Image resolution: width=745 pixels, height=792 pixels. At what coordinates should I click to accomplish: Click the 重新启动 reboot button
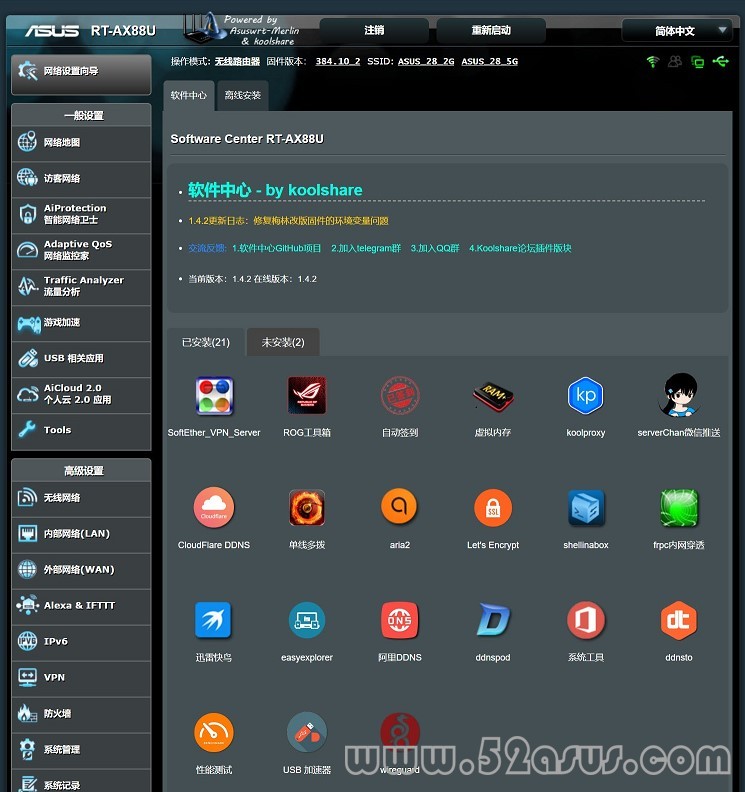(491, 30)
